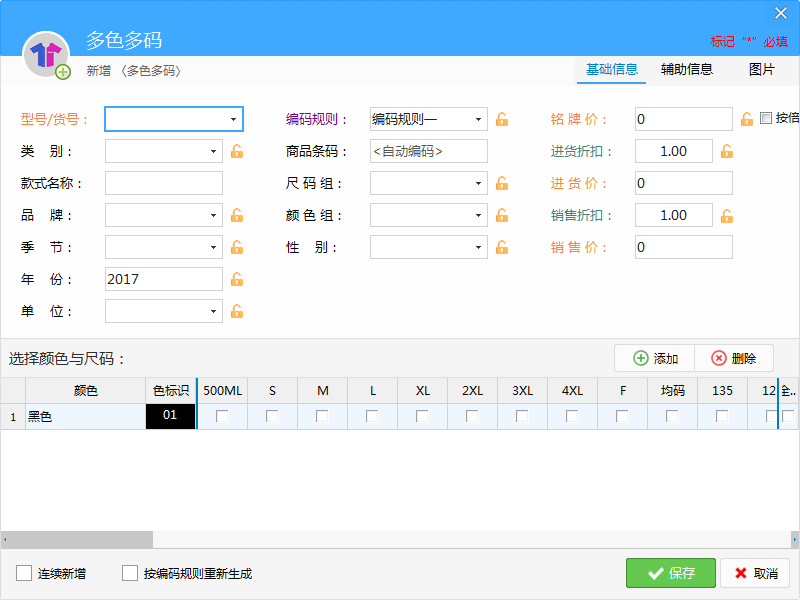Expand the 类别 dropdown list
Image resolution: width=800 pixels, height=600 pixels.
click(213, 152)
